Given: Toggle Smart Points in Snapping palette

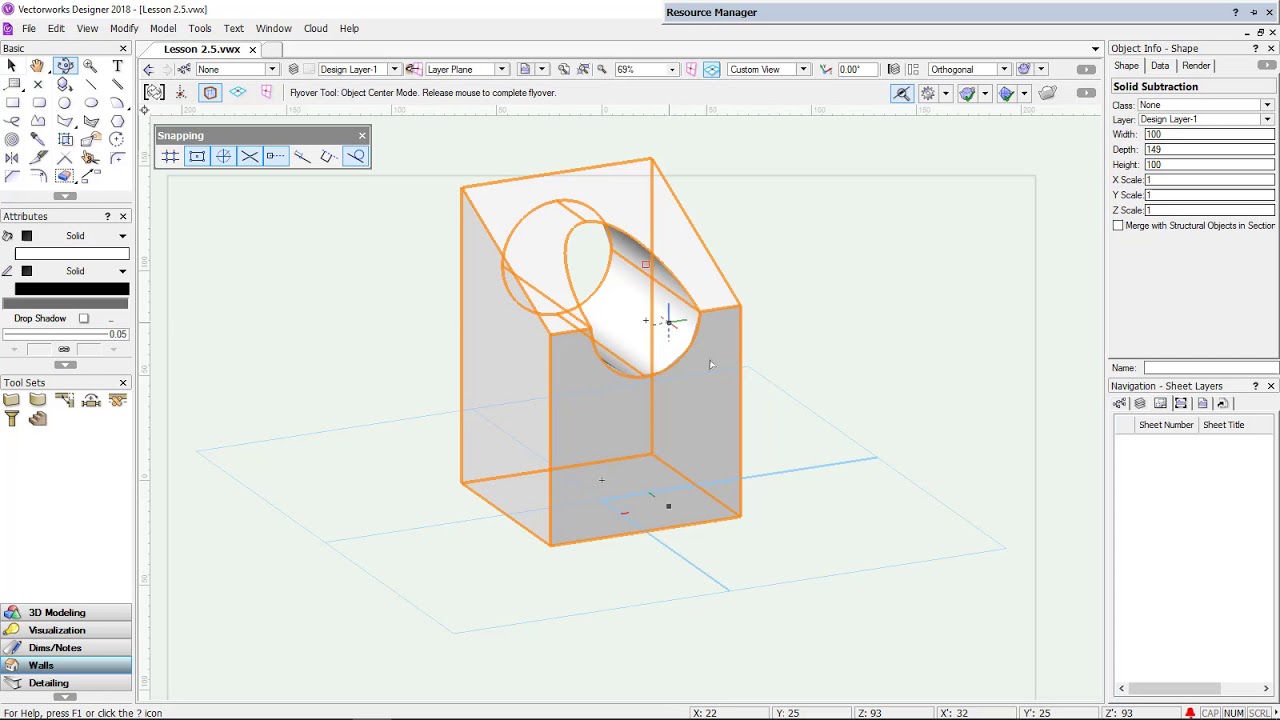Looking at the screenshot, I should pyautogui.click(x=276, y=156).
